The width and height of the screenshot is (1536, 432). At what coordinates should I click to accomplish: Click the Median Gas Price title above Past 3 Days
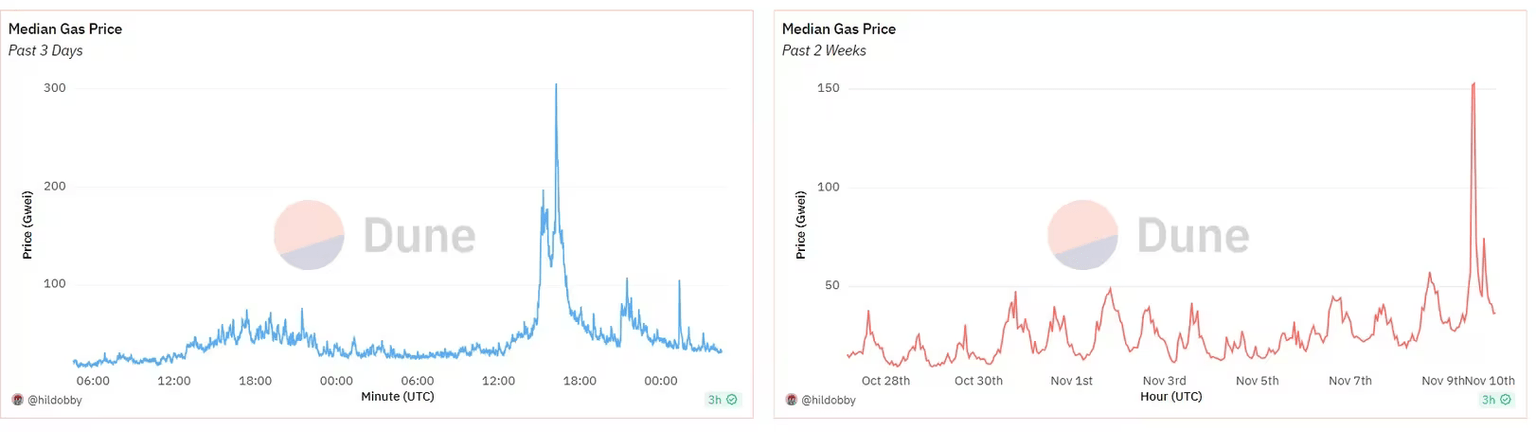click(65, 29)
